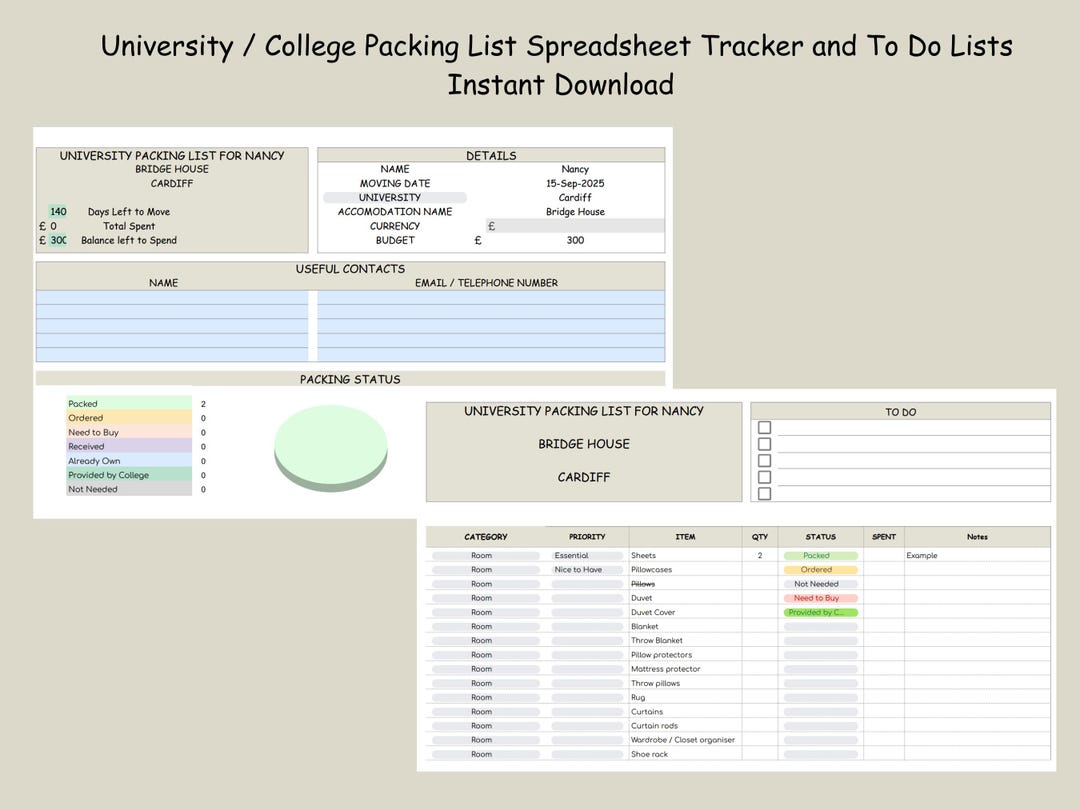Select the Nancy name cell in DETAILS
This screenshot has width=1080, height=810.
pyautogui.click(x=575, y=169)
